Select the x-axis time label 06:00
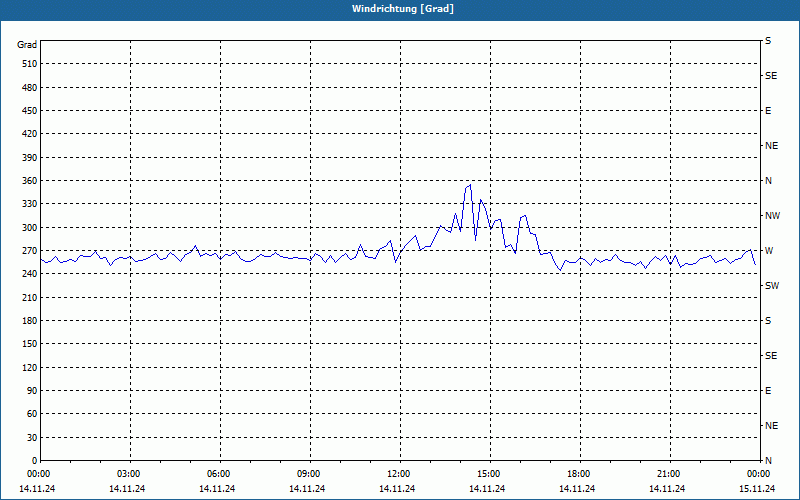Viewport: 800px width, 500px height. pyautogui.click(x=218, y=474)
